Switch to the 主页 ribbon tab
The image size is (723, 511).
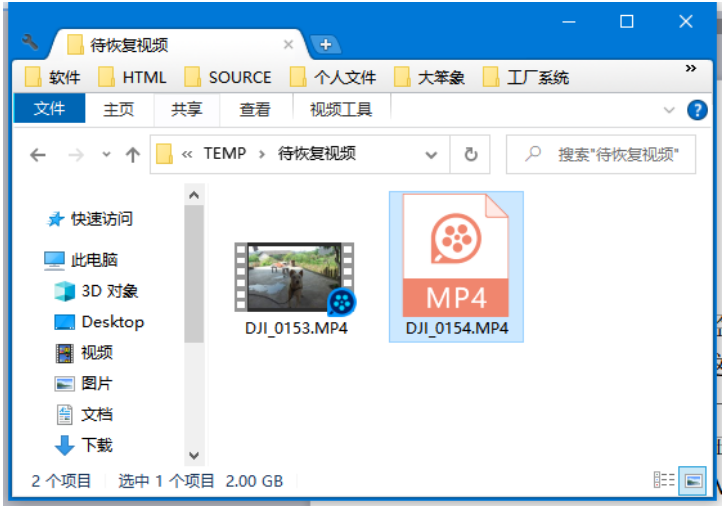coord(119,109)
